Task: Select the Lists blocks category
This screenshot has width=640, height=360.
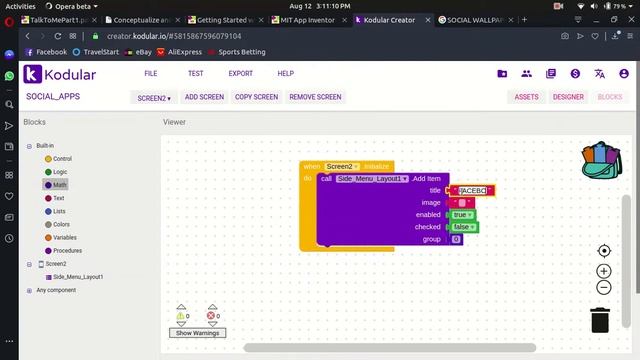Action: 55,211
